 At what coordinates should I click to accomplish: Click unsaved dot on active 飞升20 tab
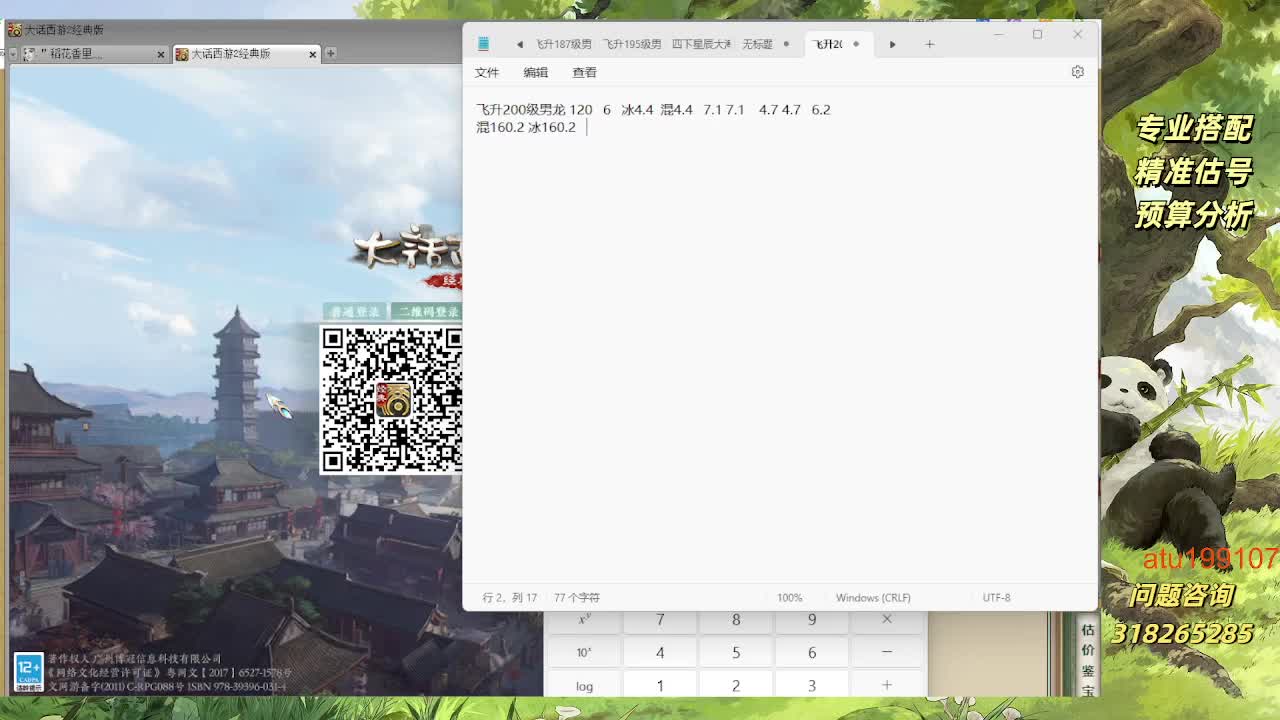point(856,44)
